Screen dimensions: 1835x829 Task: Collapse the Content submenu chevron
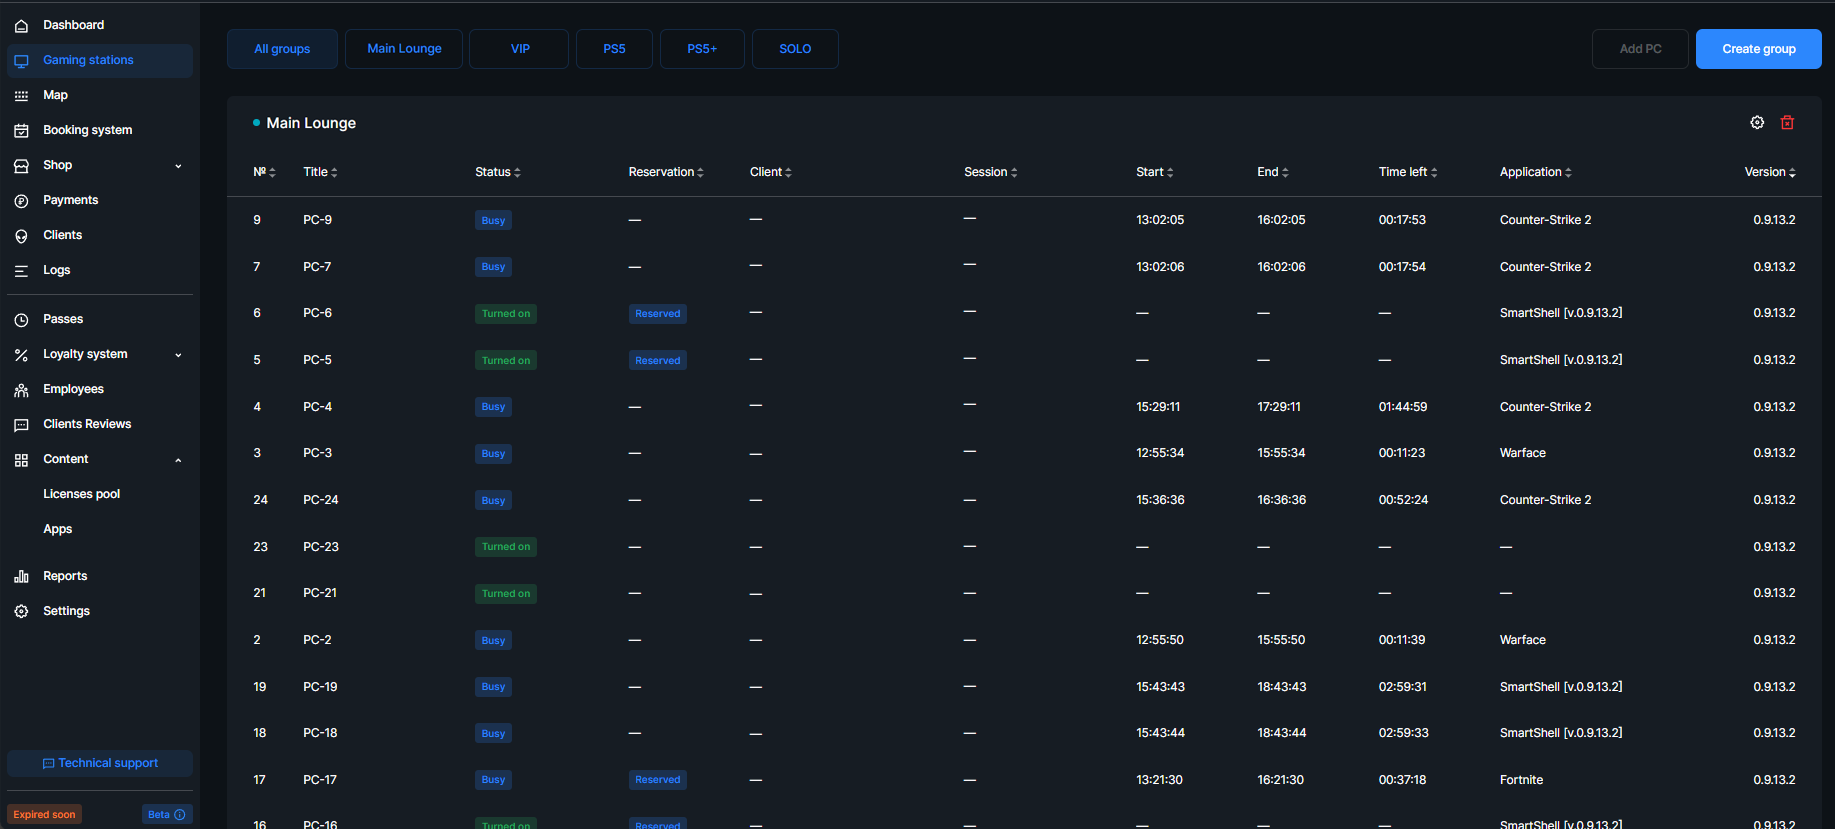(x=178, y=460)
